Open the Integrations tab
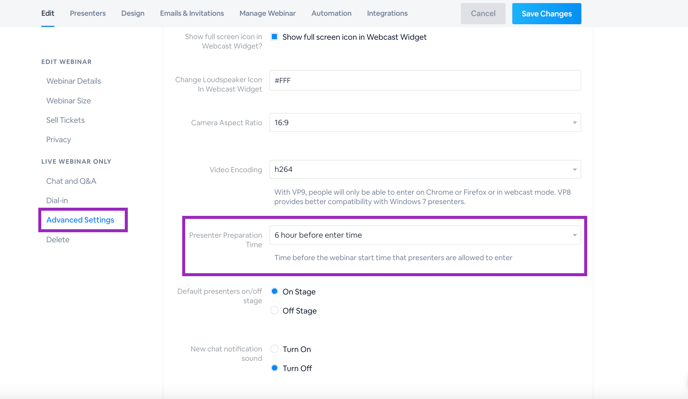Image resolution: width=688 pixels, height=399 pixels. coord(387,13)
